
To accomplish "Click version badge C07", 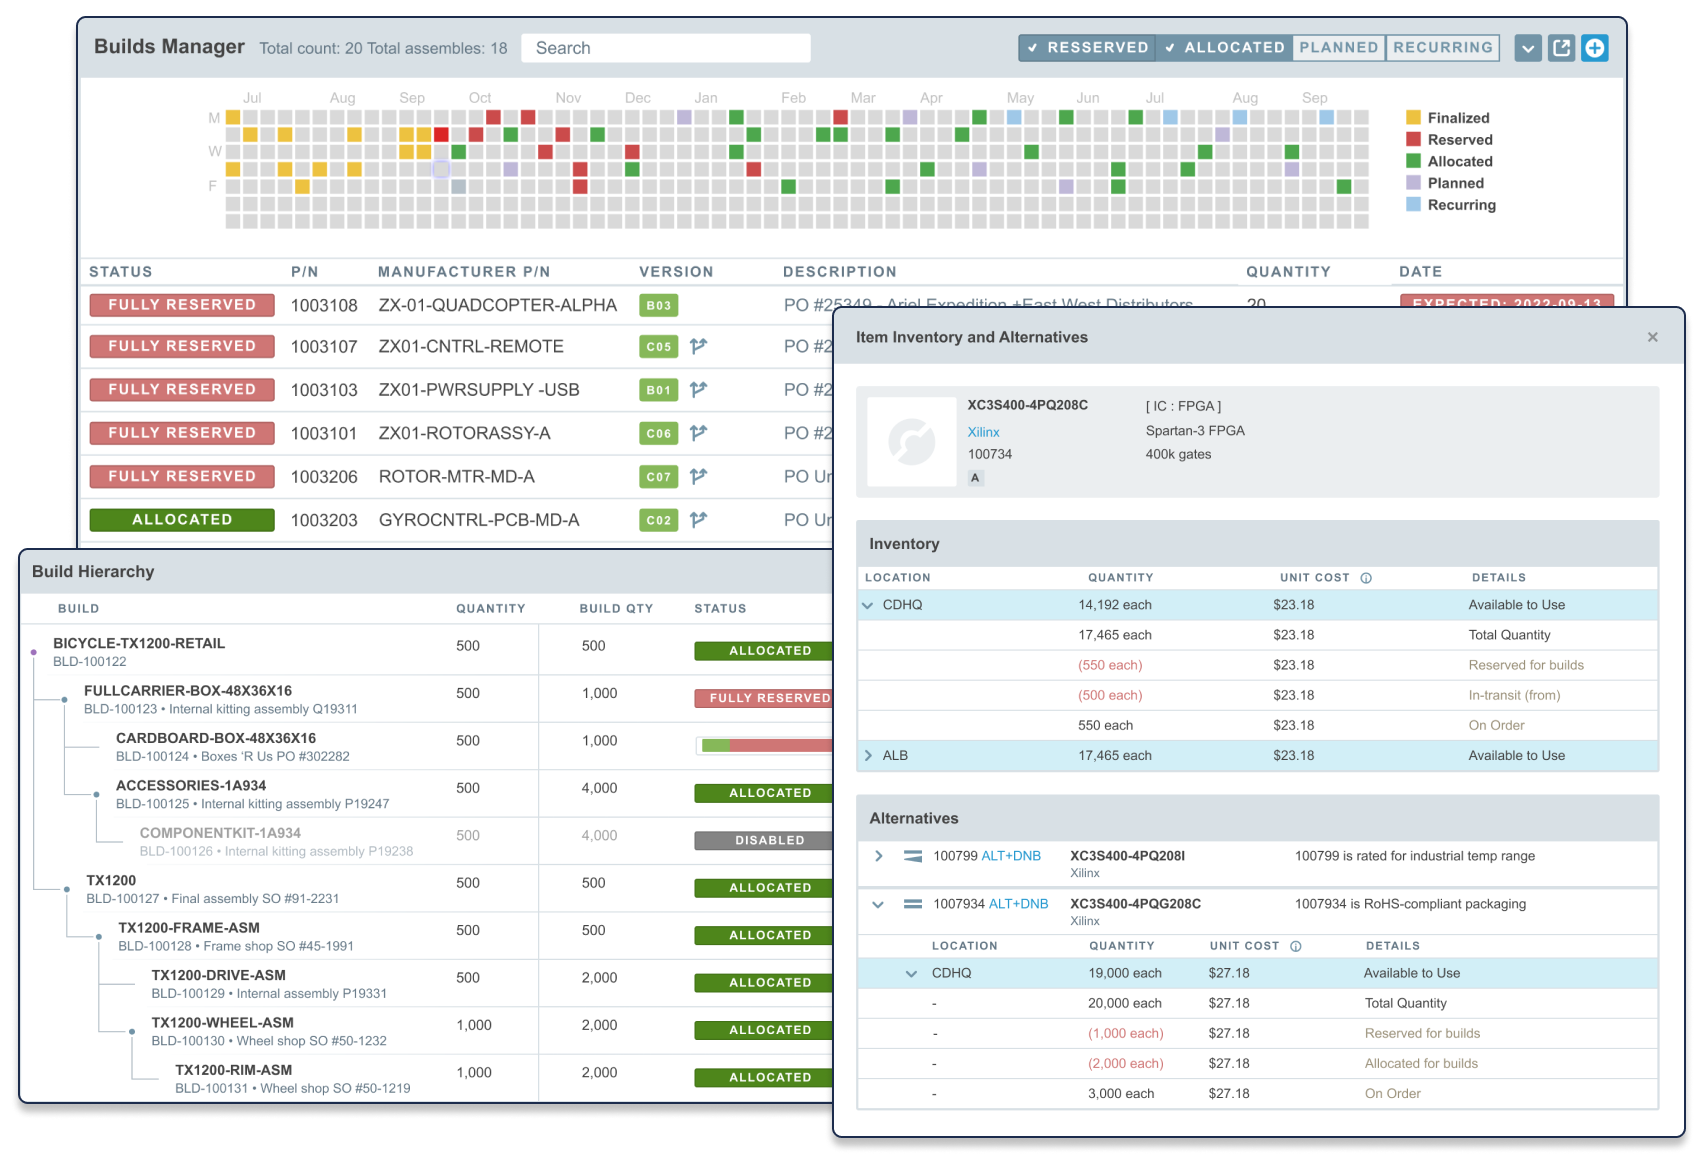I will (659, 477).
